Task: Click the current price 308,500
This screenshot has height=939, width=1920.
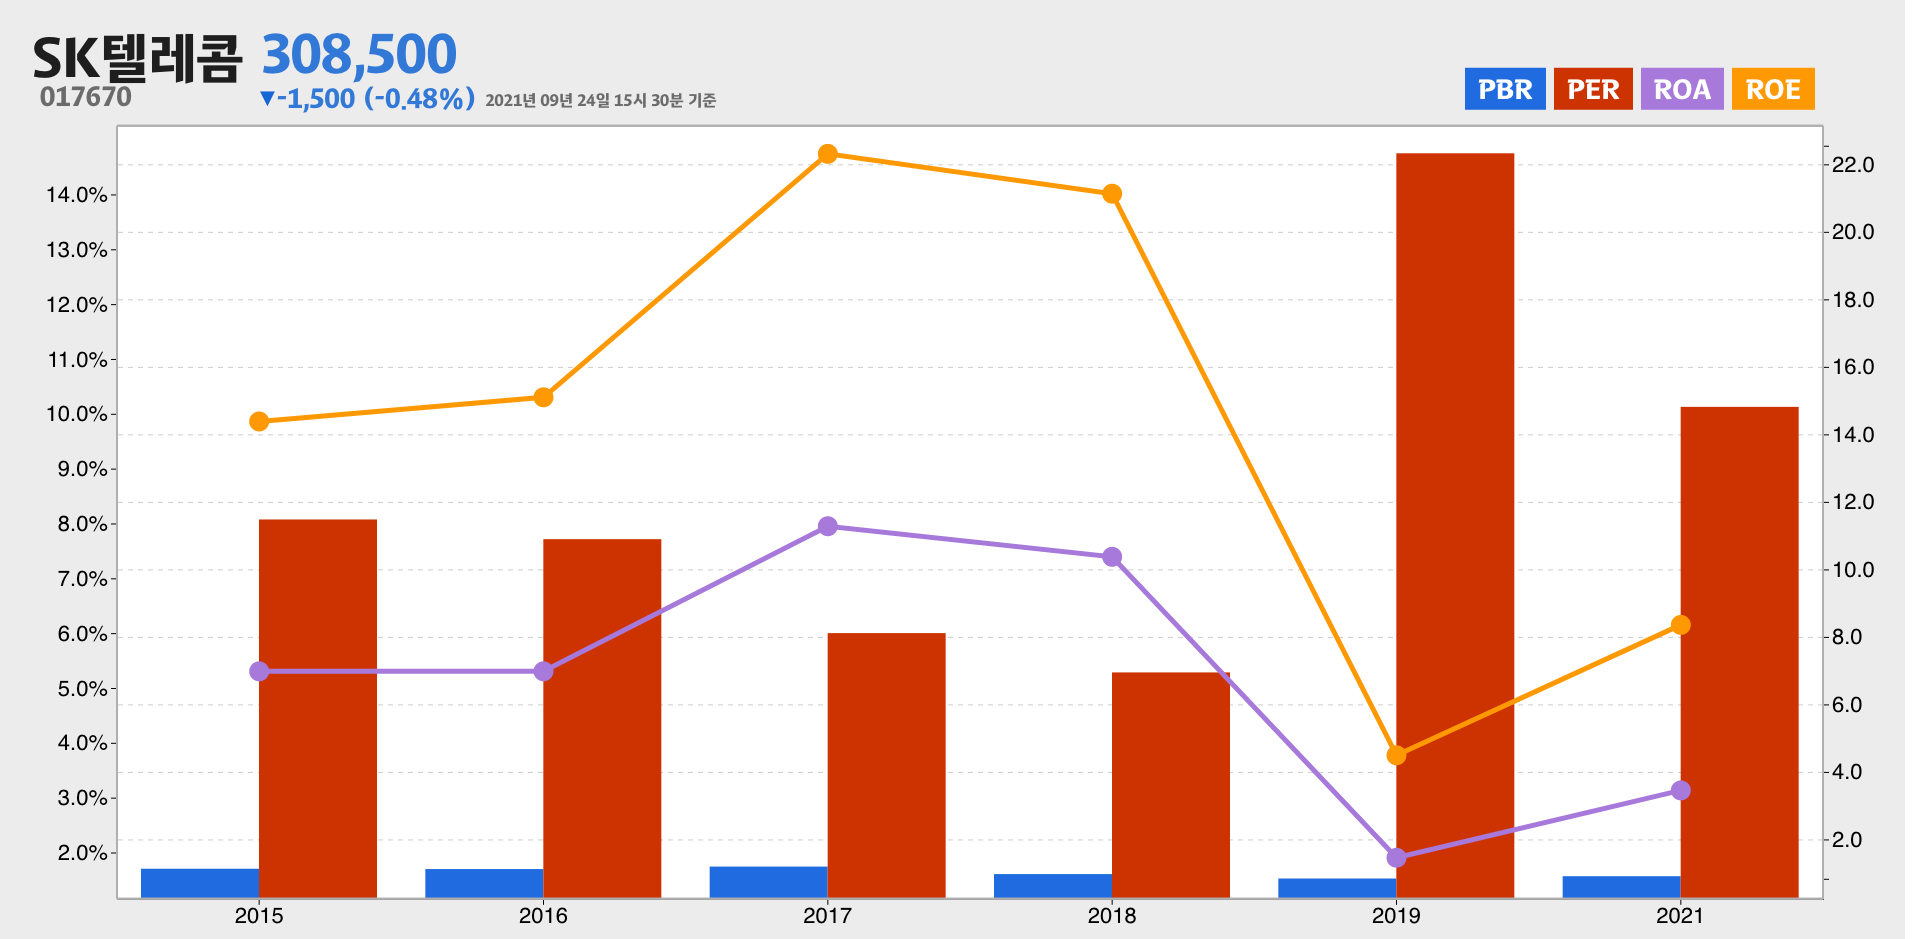Action: coord(359,54)
